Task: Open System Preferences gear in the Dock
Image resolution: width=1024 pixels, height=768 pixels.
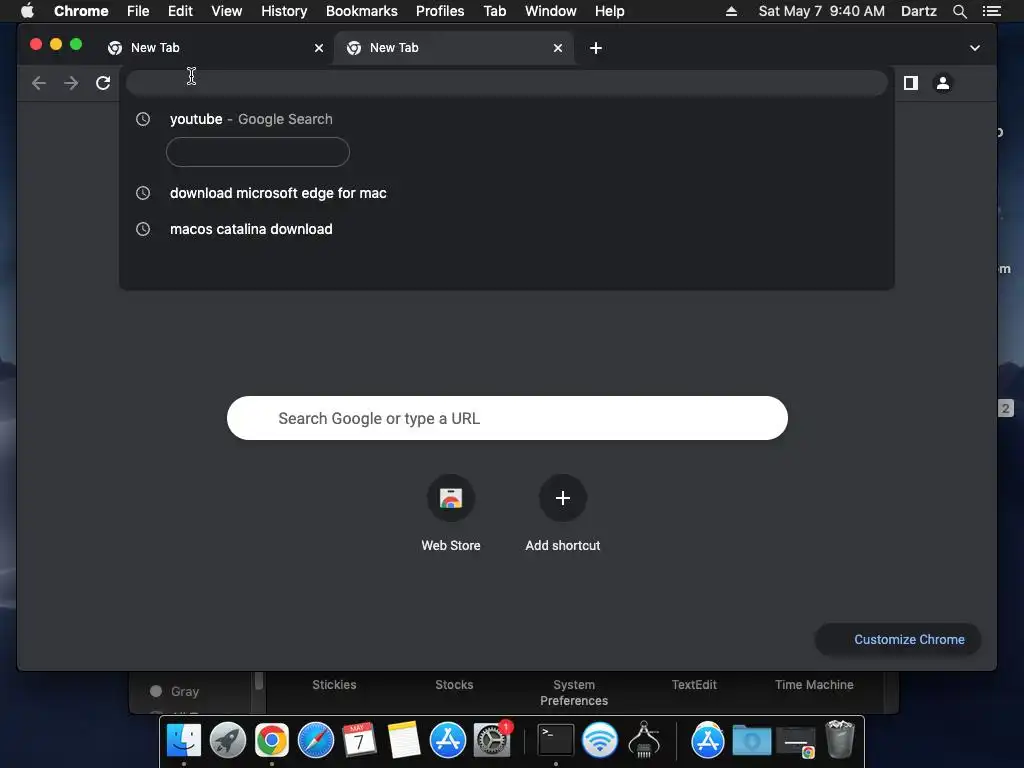Action: [x=492, y=740]
